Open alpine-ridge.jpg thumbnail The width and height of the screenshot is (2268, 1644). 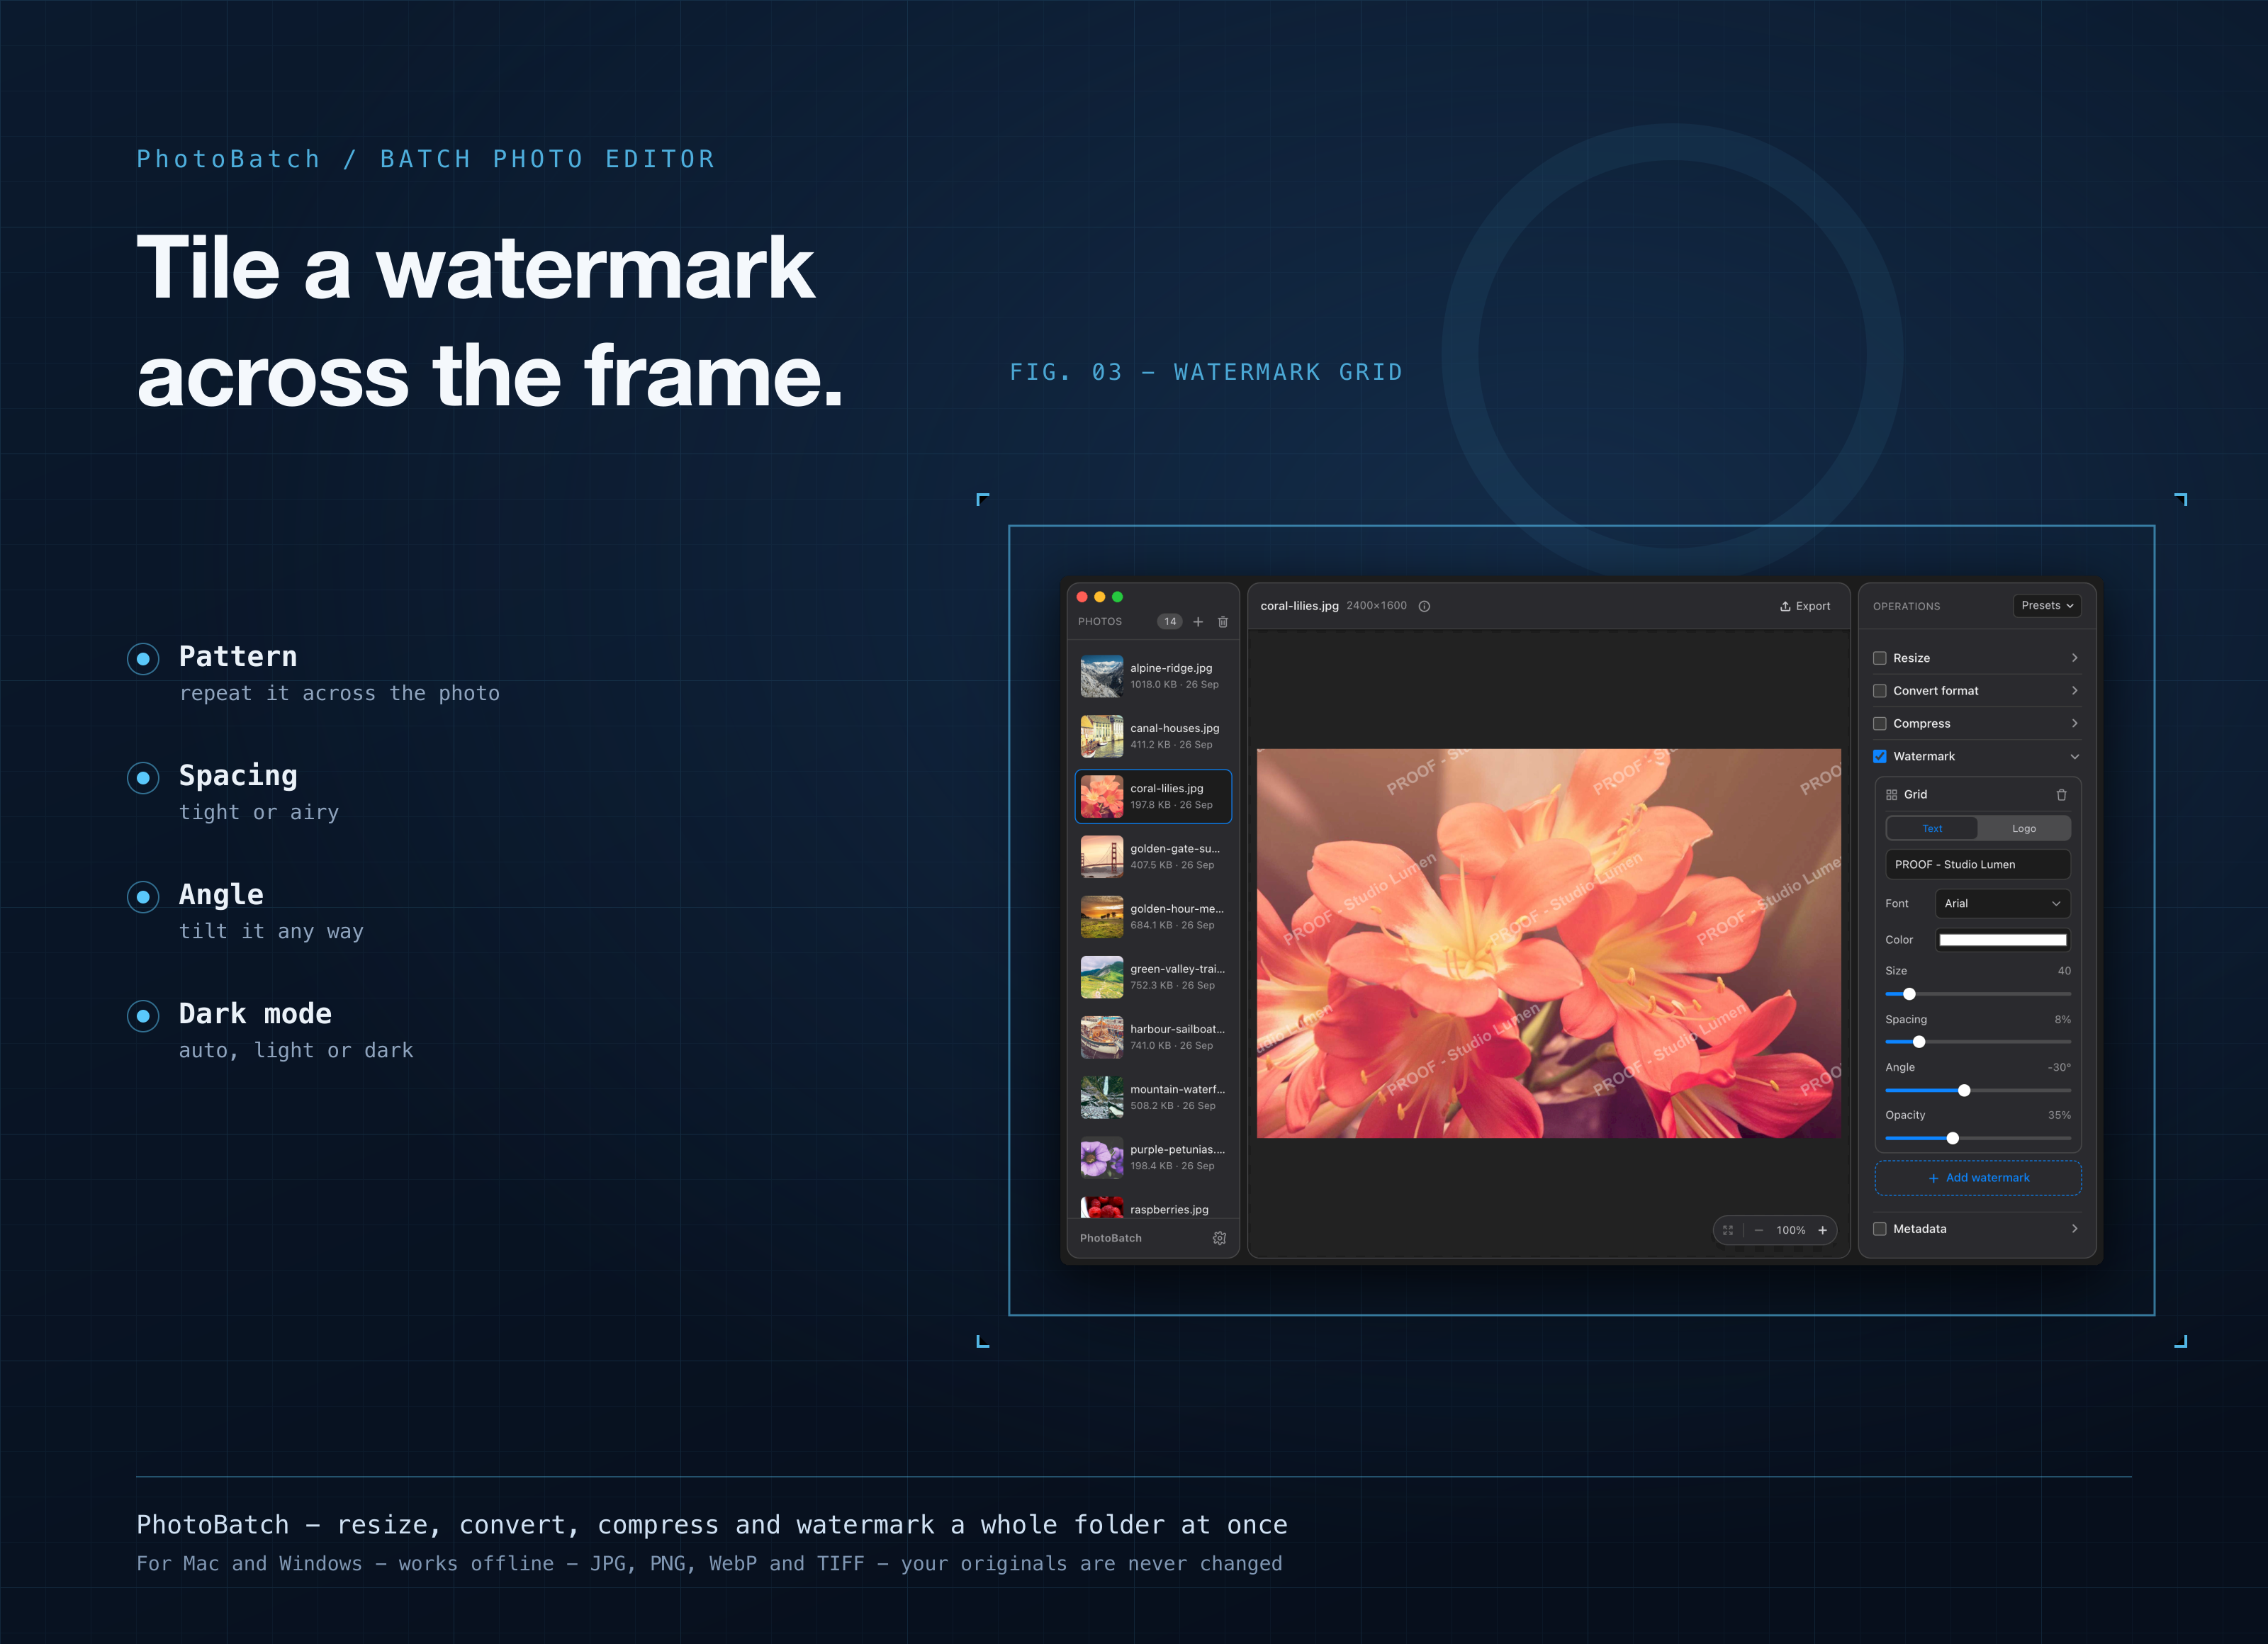coord(1102,676)
